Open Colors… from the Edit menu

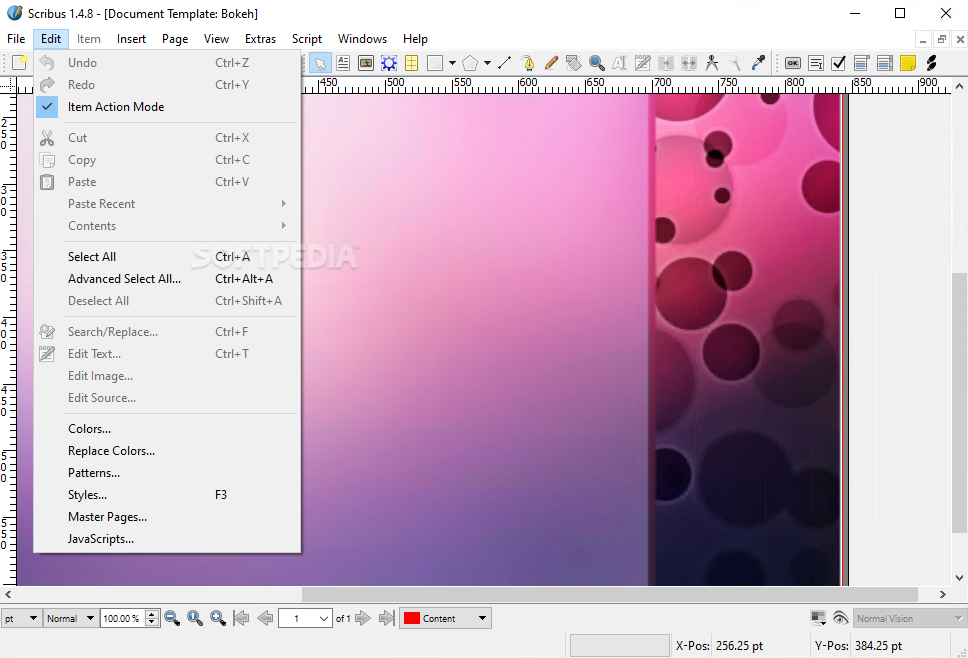(167, 429)
